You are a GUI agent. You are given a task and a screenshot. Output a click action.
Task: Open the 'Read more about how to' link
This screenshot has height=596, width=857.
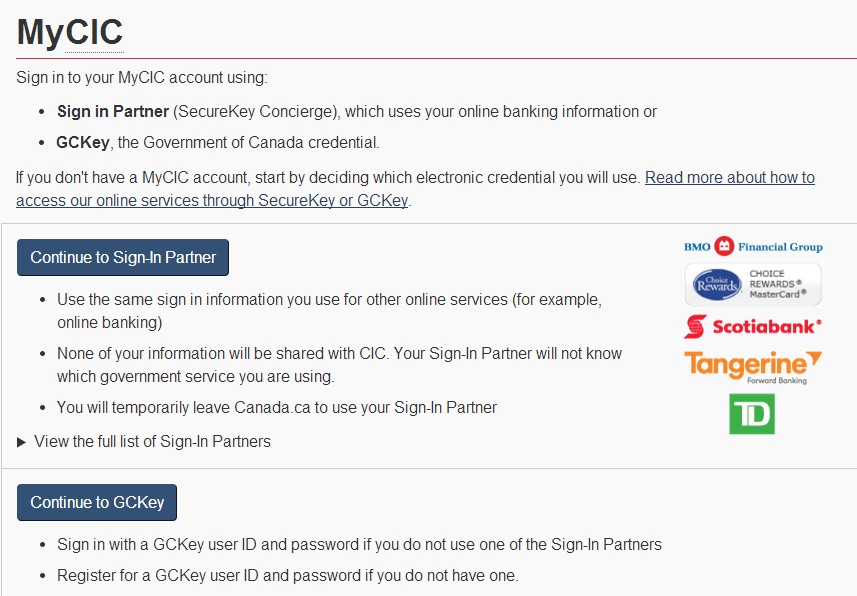[730, 178]
